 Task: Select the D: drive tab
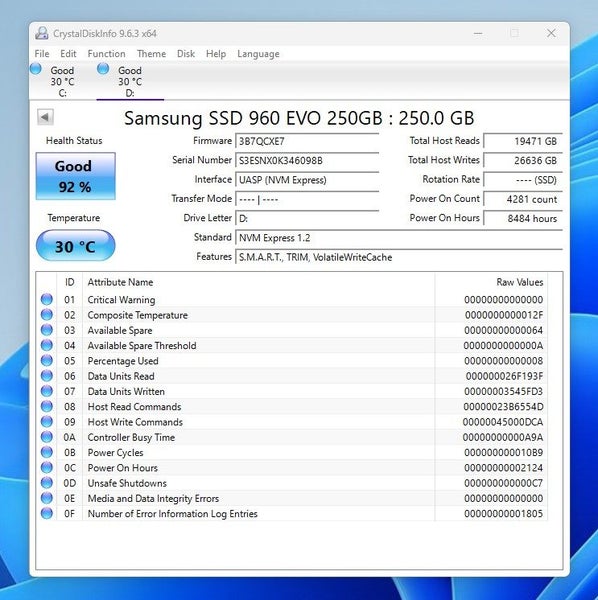(x=130, y=82)
